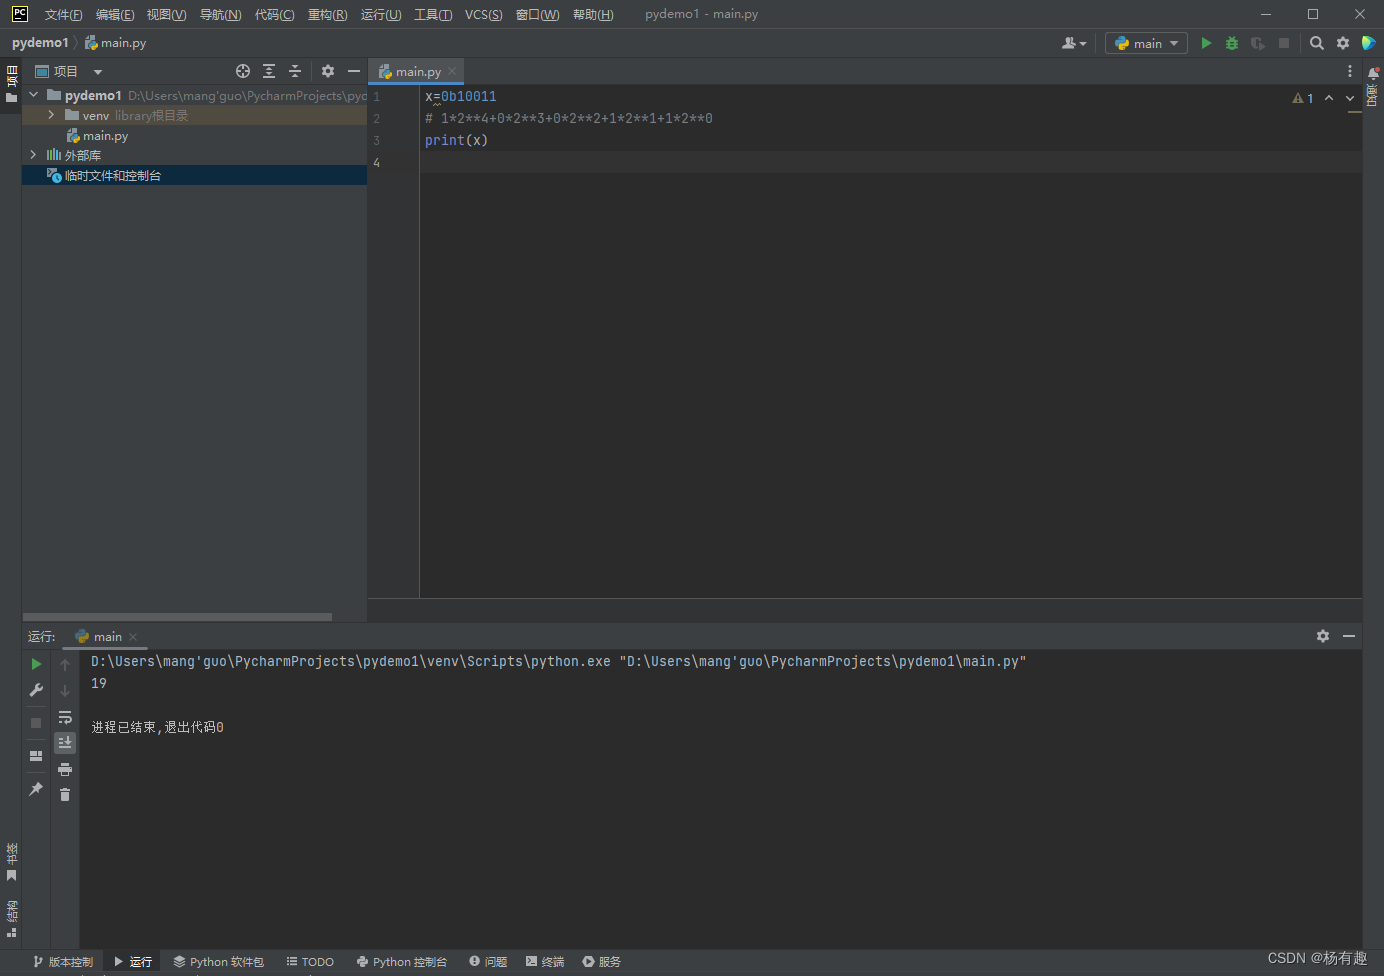Image resolution: width=1384 pixels, height=976 pixels.
Task: Open warning indicator showing 1 problem
Action: click(x=1303, y=98)
